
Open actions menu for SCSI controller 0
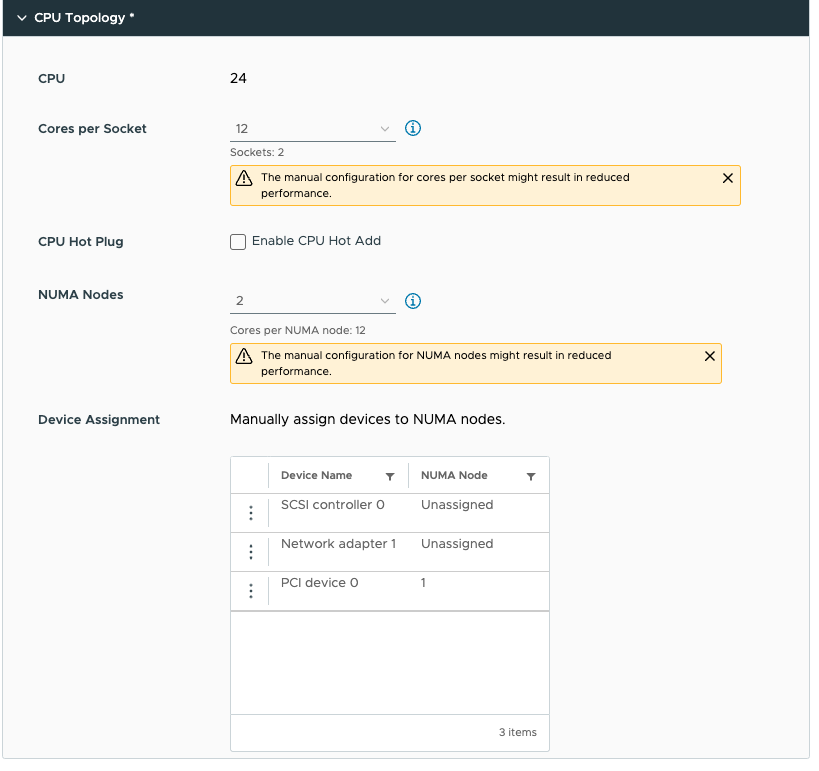250,513
